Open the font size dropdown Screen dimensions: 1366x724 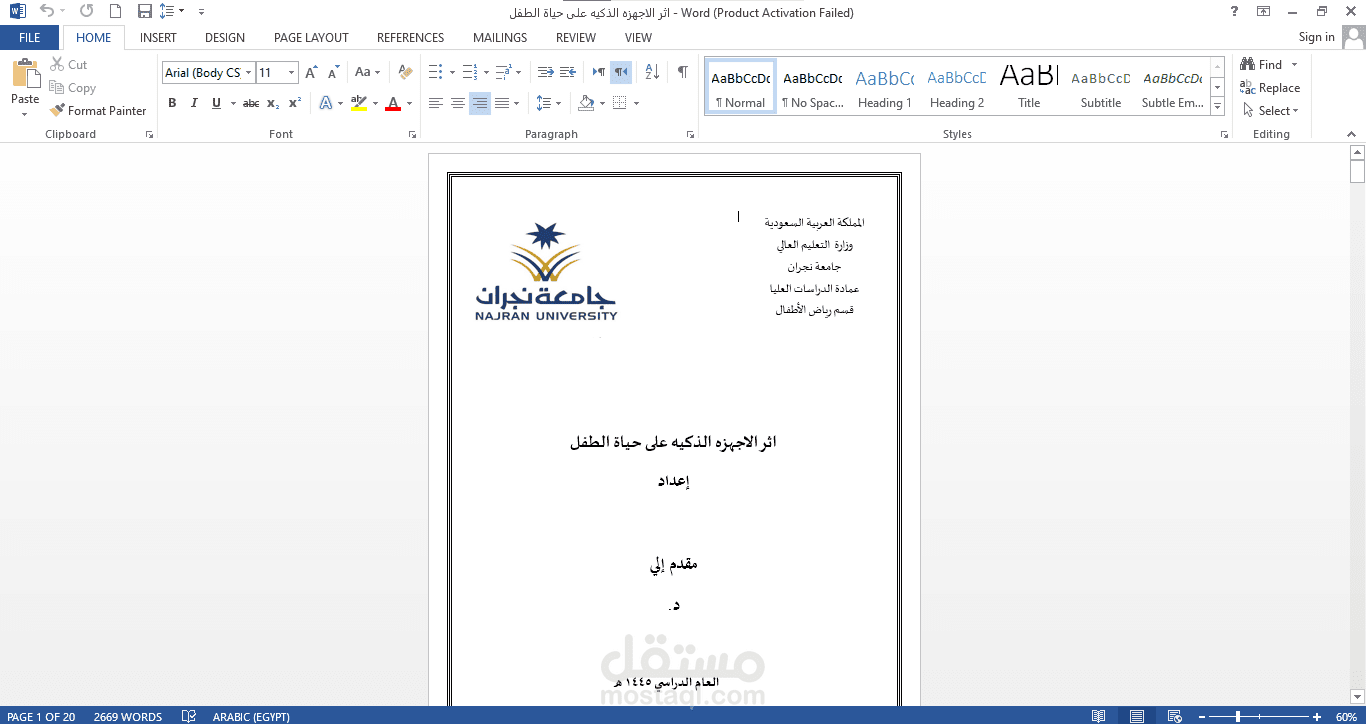click(291, 72)
